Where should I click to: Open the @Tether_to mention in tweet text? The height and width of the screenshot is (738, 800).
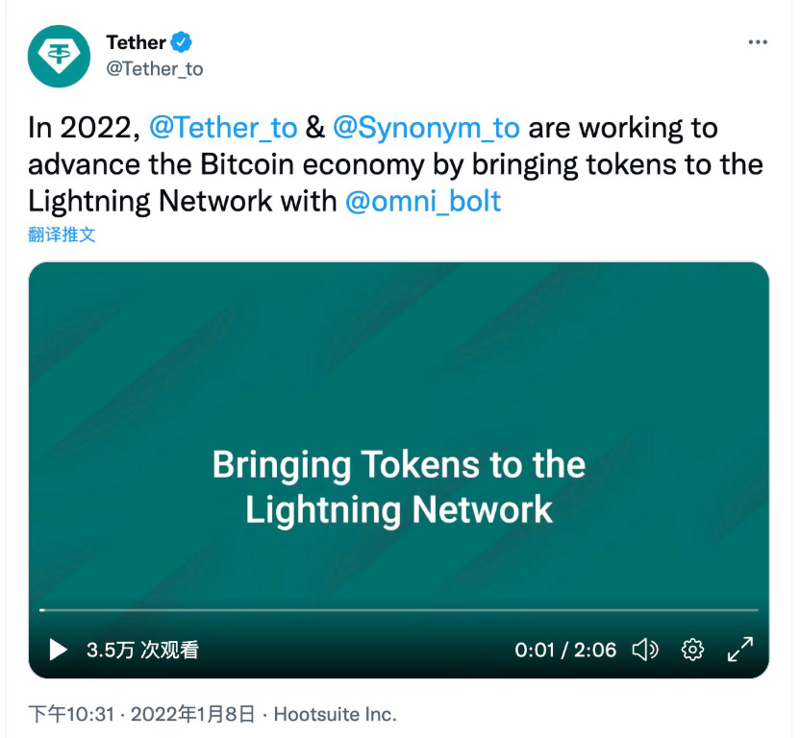pos(223,128)
